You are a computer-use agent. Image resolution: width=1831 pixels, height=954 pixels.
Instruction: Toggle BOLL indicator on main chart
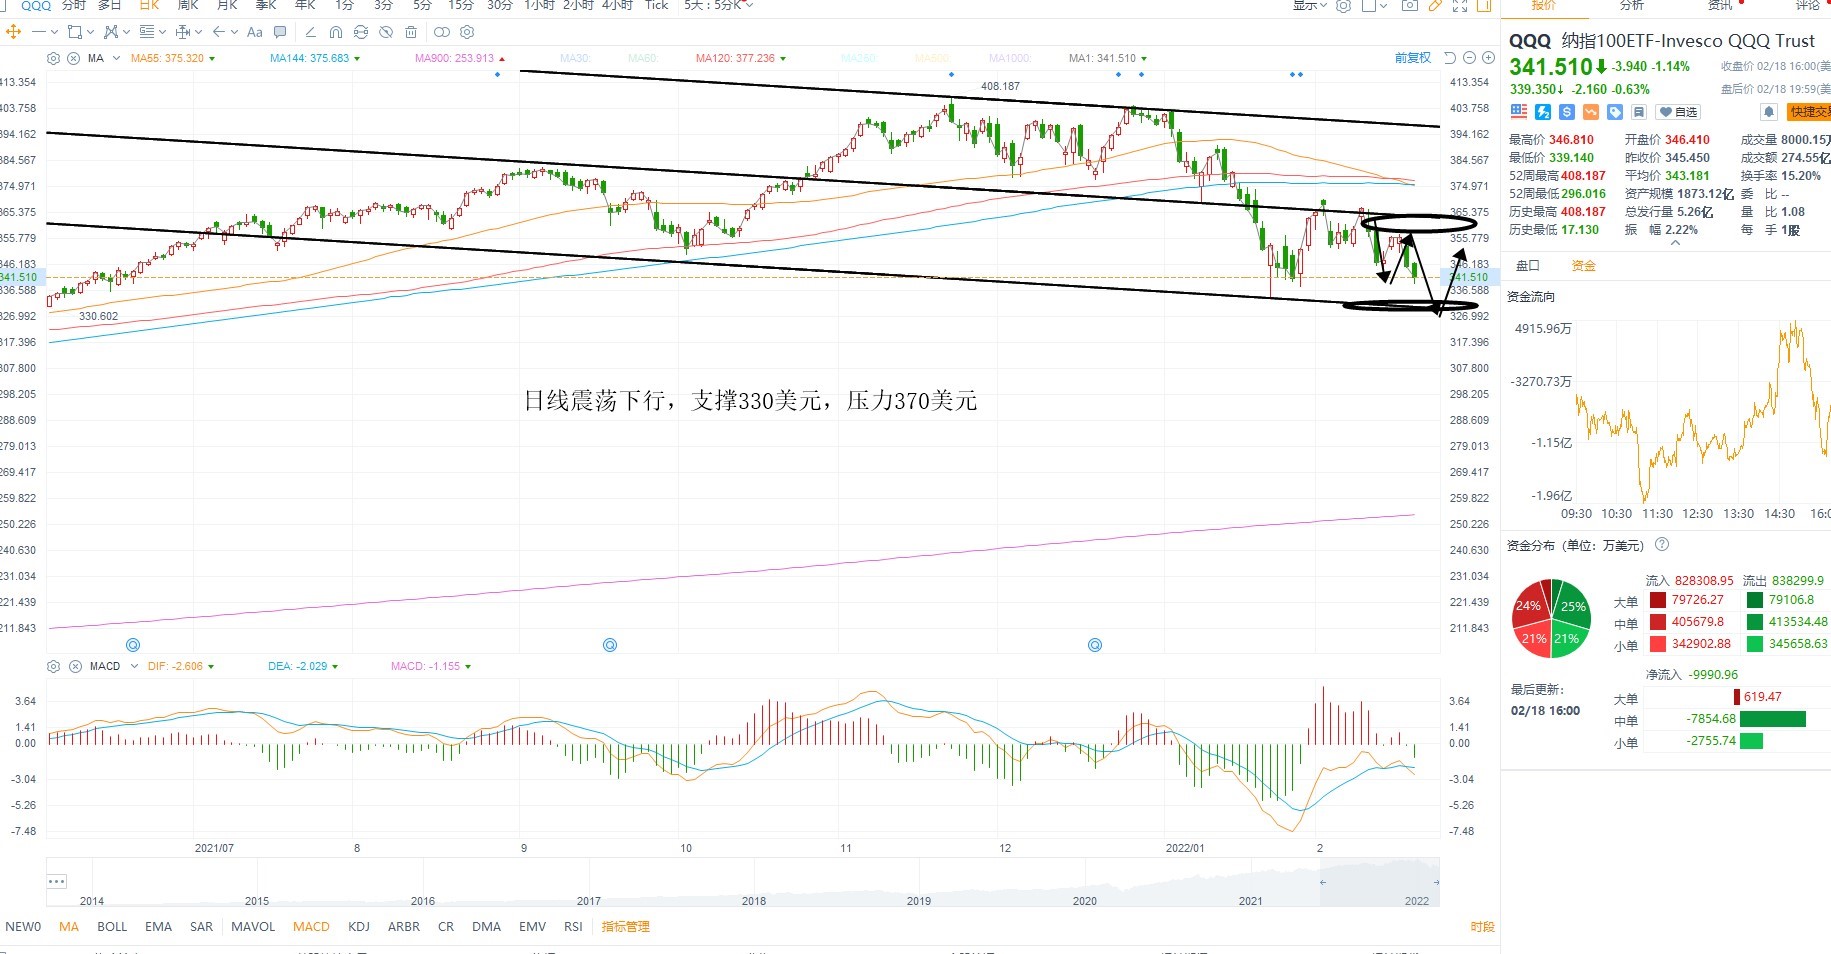(112, 927)
